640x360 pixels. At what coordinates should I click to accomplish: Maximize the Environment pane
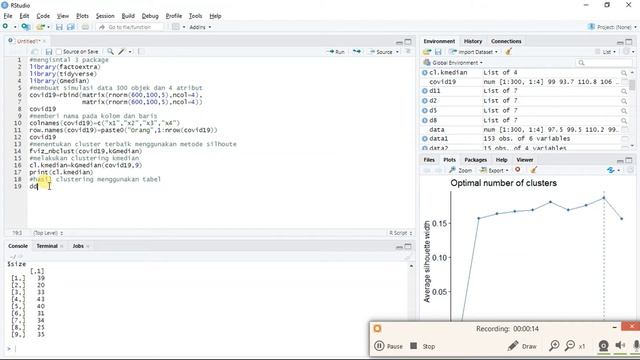point(629,42)
